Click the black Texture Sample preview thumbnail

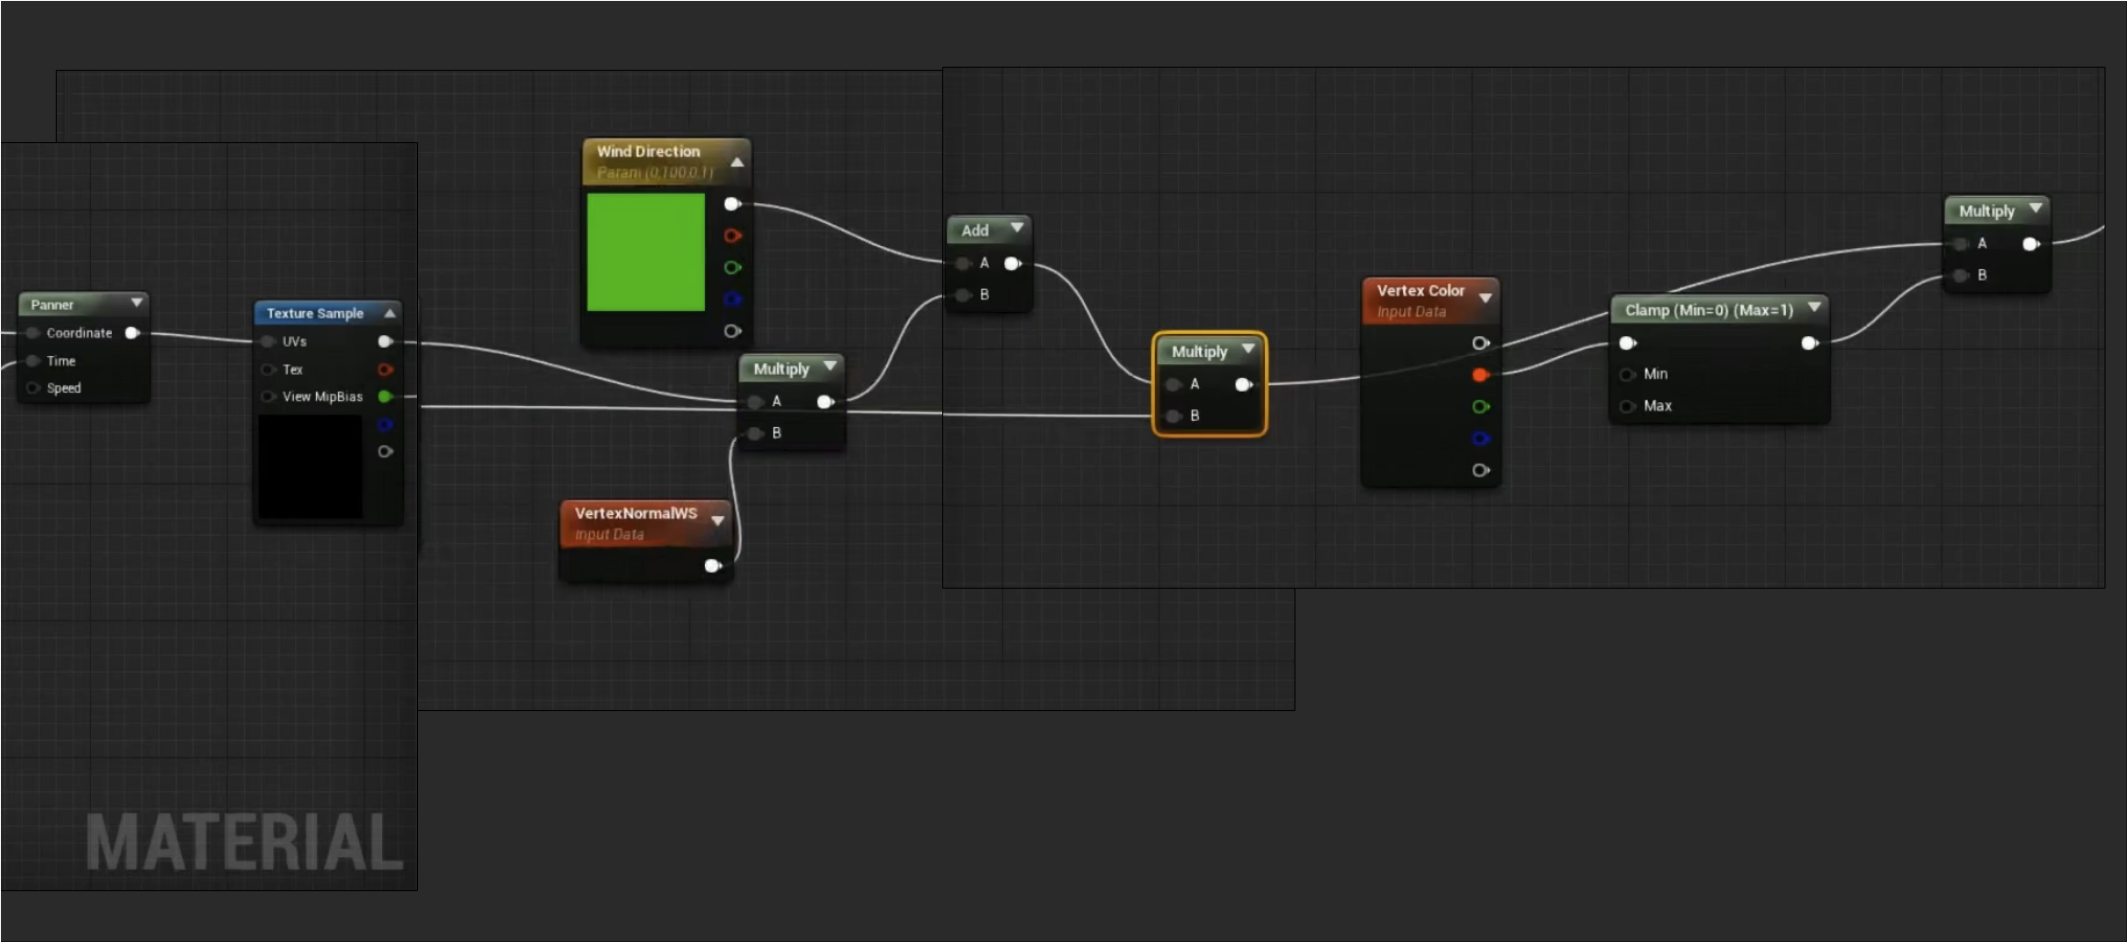tap(310, 467)
